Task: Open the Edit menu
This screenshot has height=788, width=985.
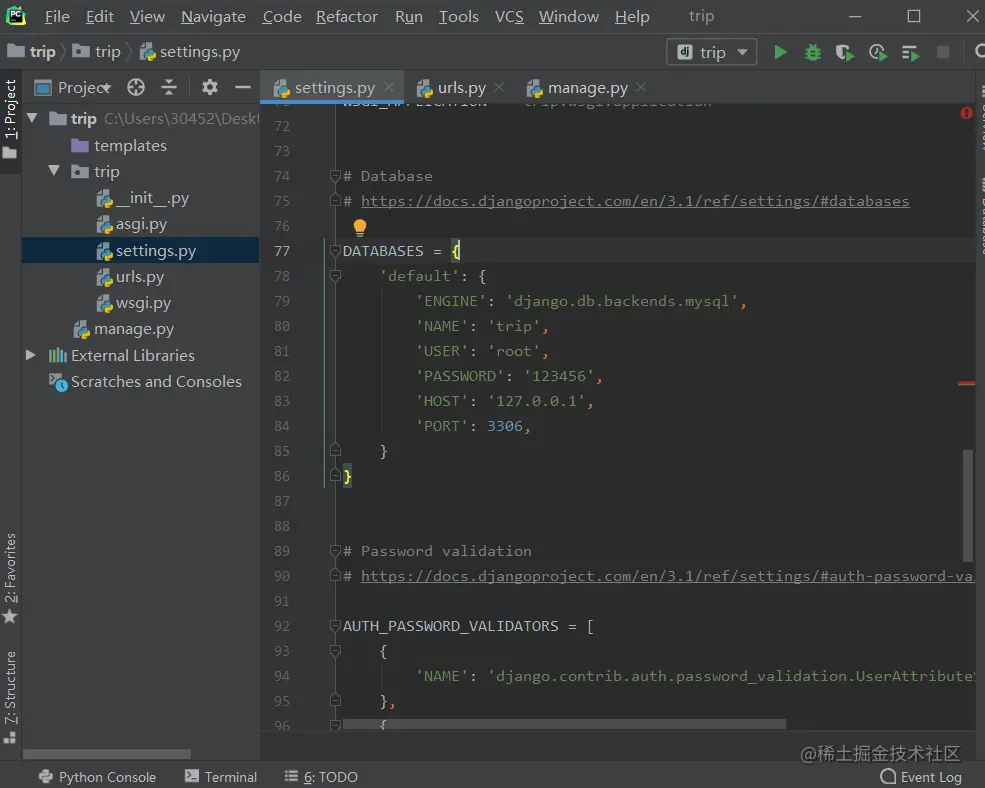Action: [100, 16]
